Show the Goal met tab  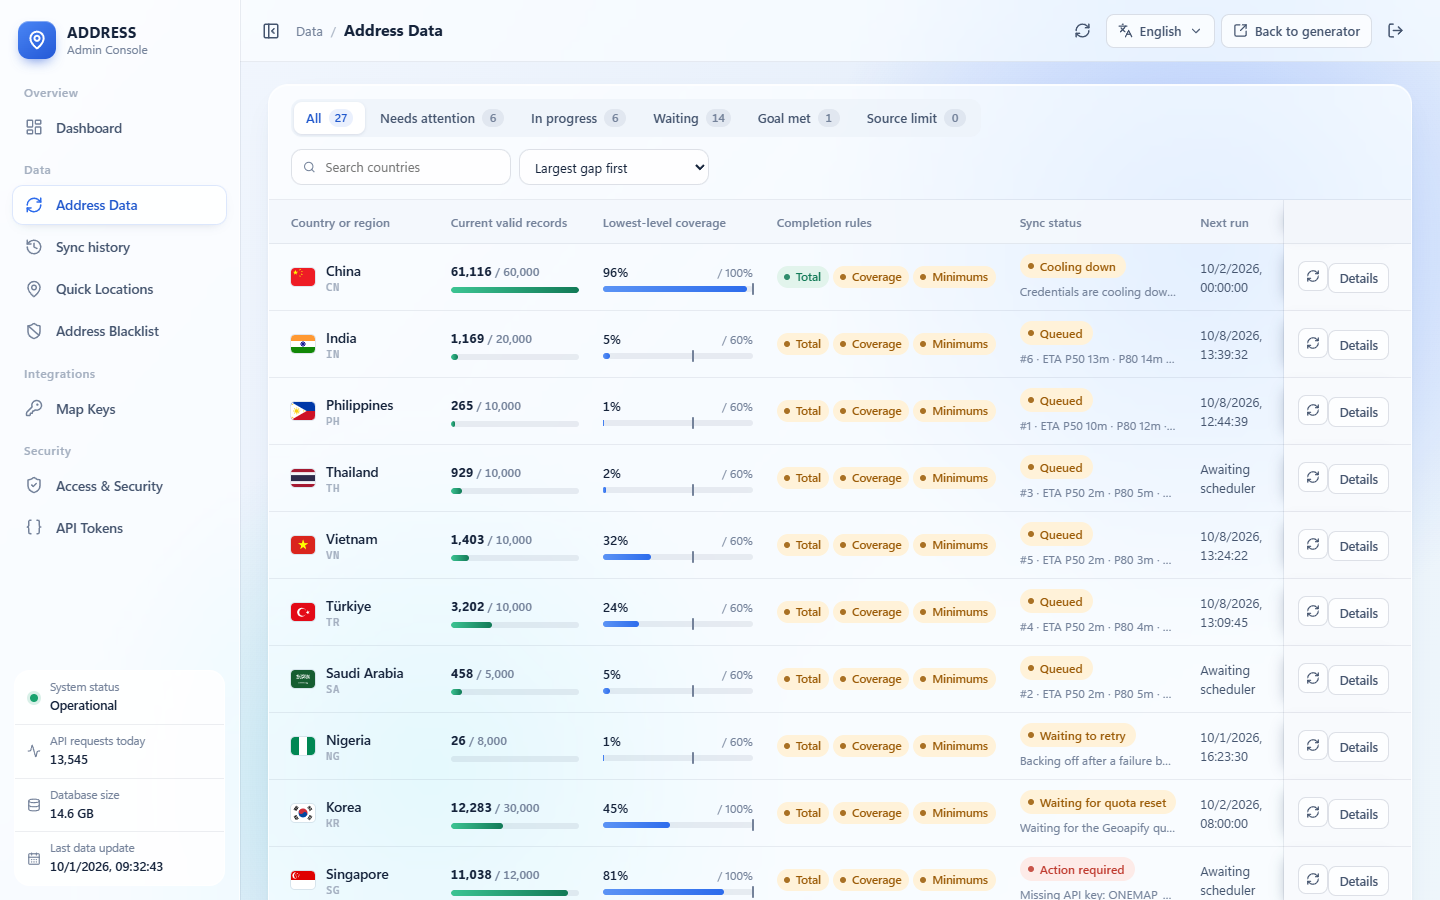pyautogui.click(x=797, y=118)
